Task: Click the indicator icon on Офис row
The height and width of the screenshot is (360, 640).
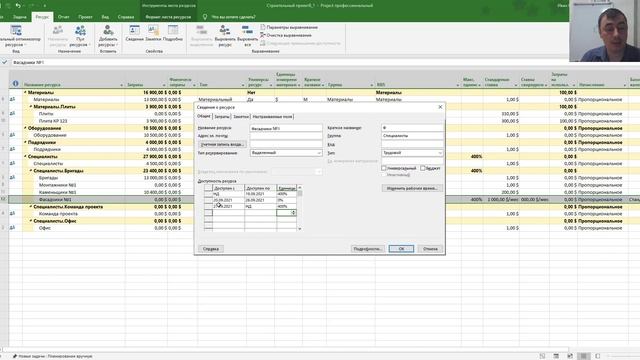Action: pyautogui.click(x=12, y=228)
